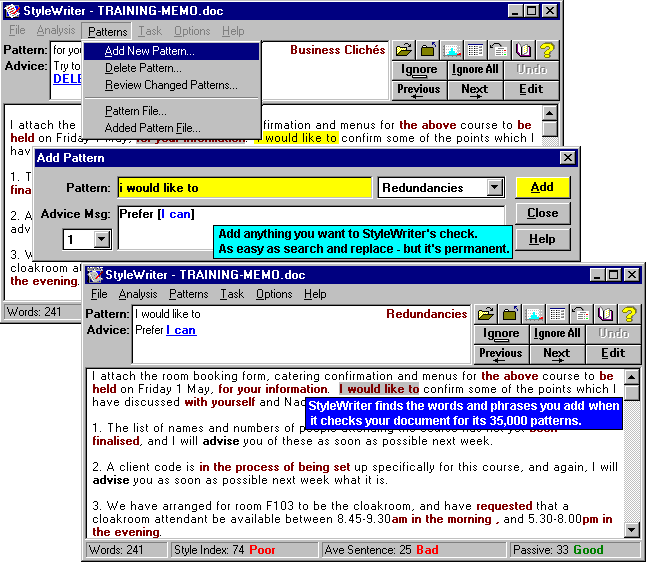Screen dimensions: 649x564
Task: Click closed-folder save icon in top StyleWriter window
Action: point(428,50)
